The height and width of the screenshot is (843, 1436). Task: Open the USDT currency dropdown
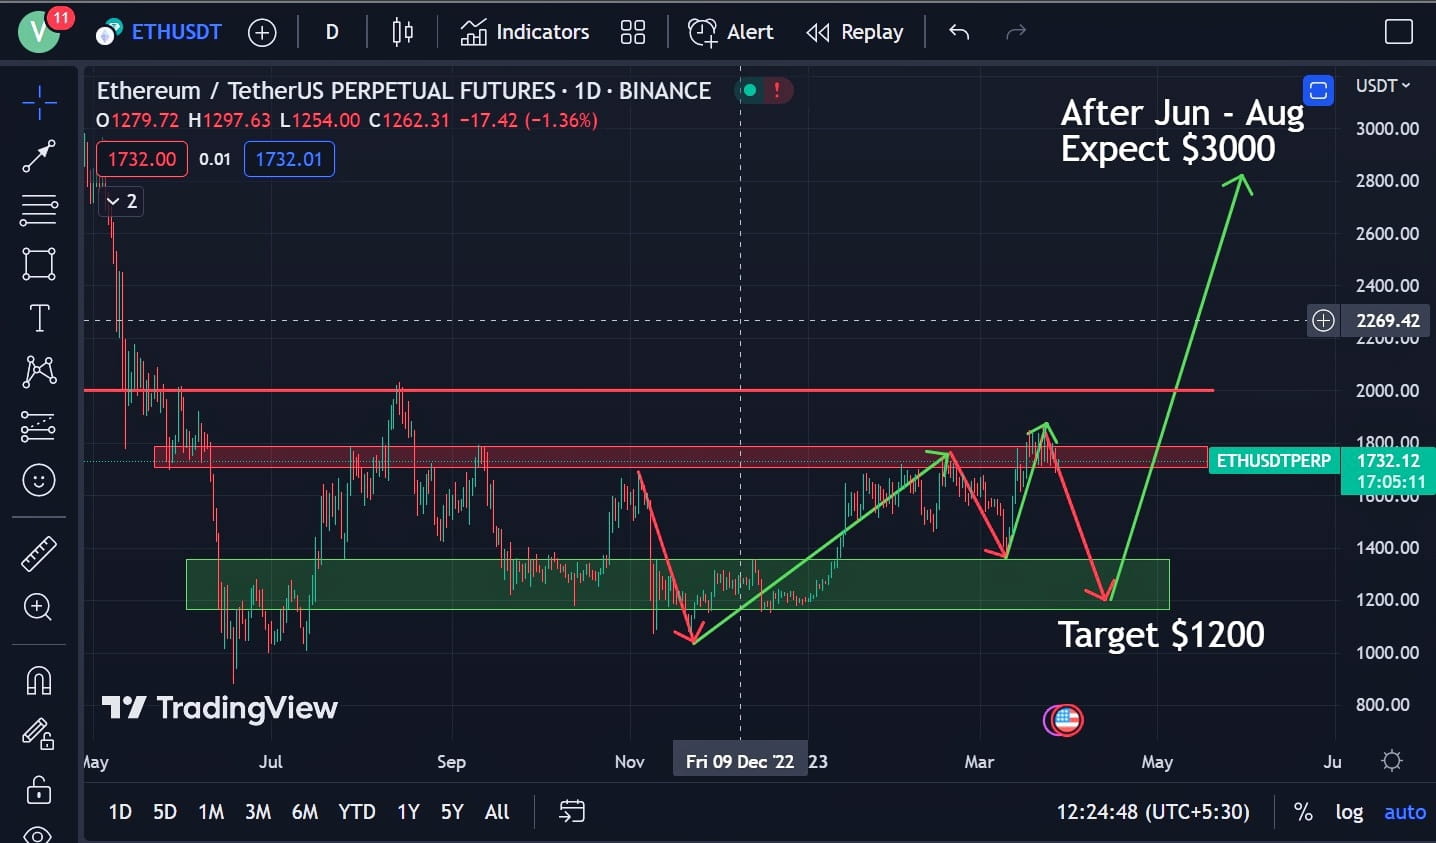click(x=1383, y=86)
